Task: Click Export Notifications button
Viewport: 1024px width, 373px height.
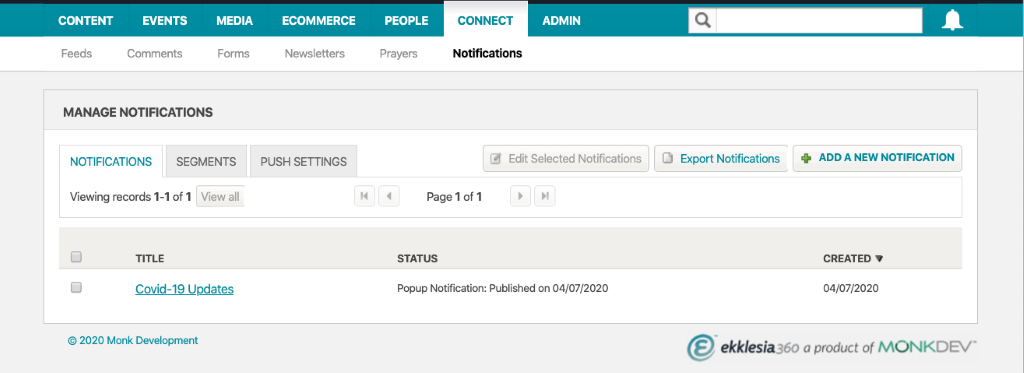Action: coord(721,159)
